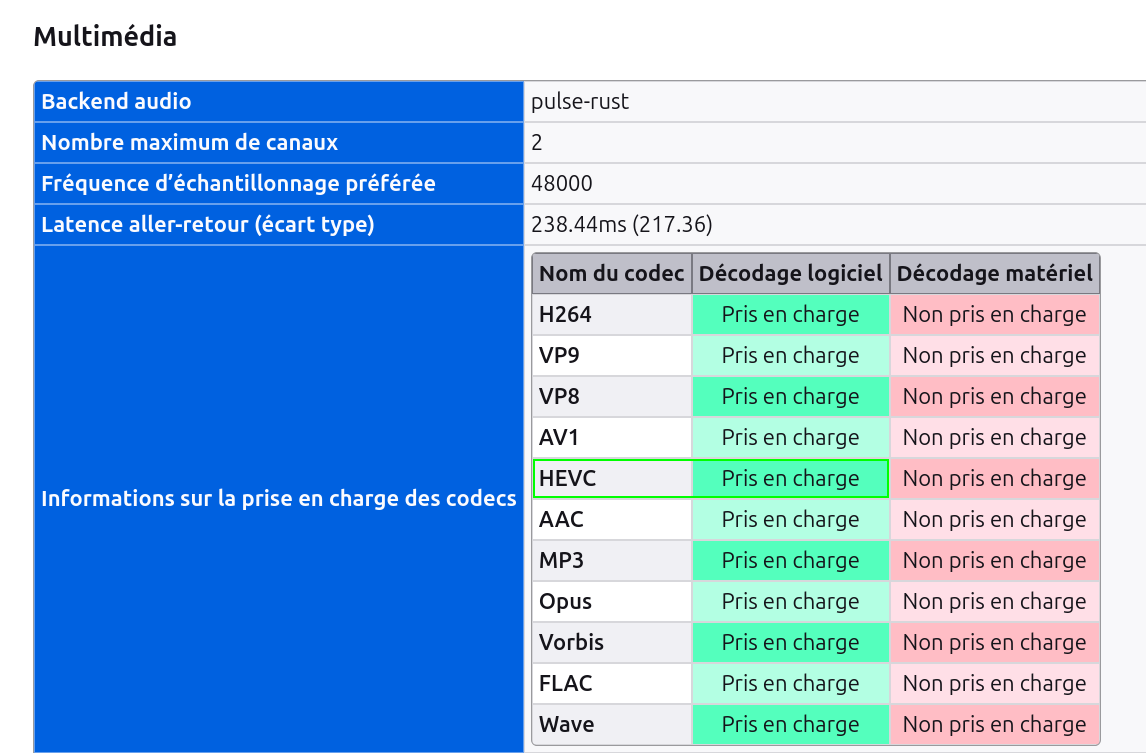The height and width of the screenshot is (753, 1146).
Task: Click AV1 hardware decoding cell
Action: tap(995, 437)
